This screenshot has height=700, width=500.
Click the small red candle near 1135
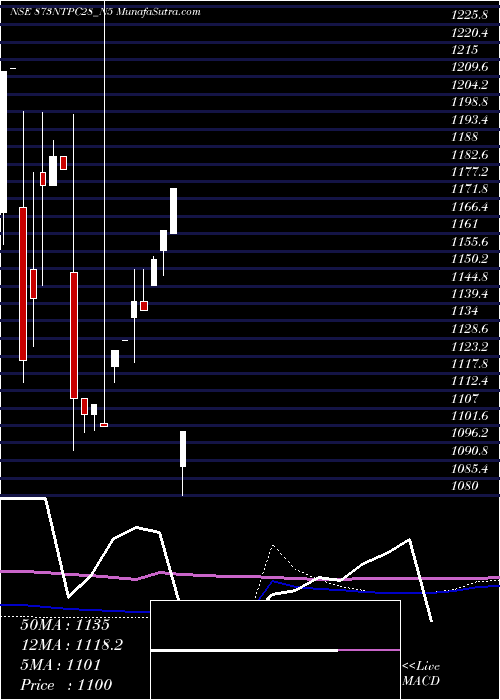coord(144,306)
